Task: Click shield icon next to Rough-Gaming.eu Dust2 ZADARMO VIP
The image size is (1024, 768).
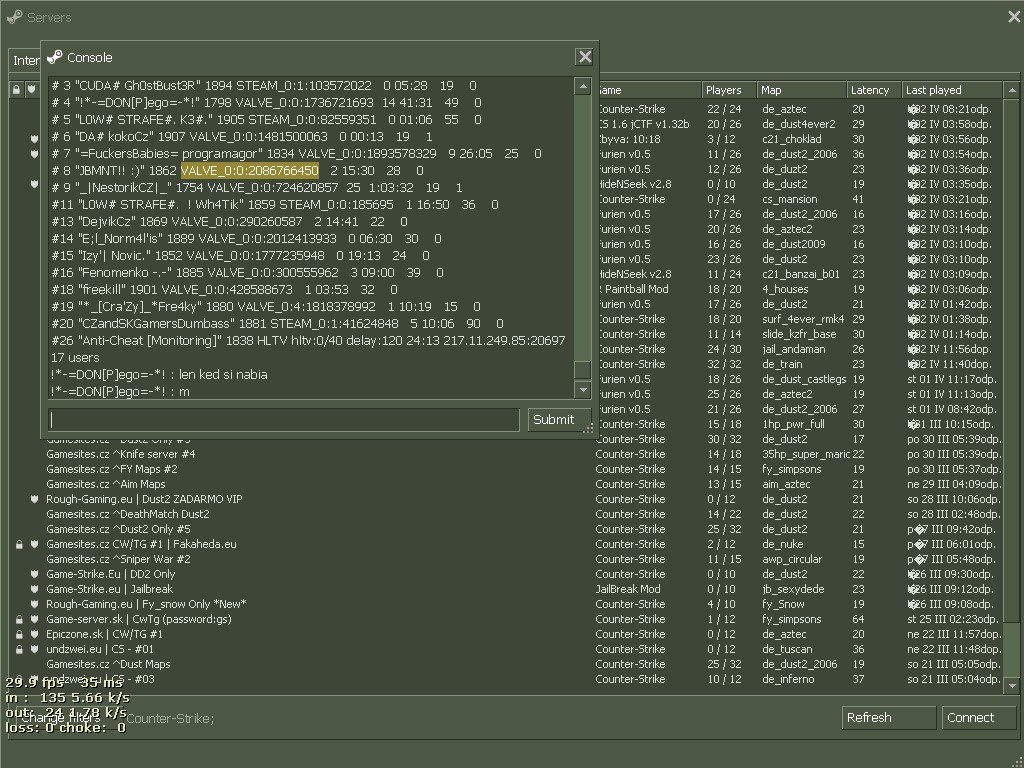Action: point(34,499)
